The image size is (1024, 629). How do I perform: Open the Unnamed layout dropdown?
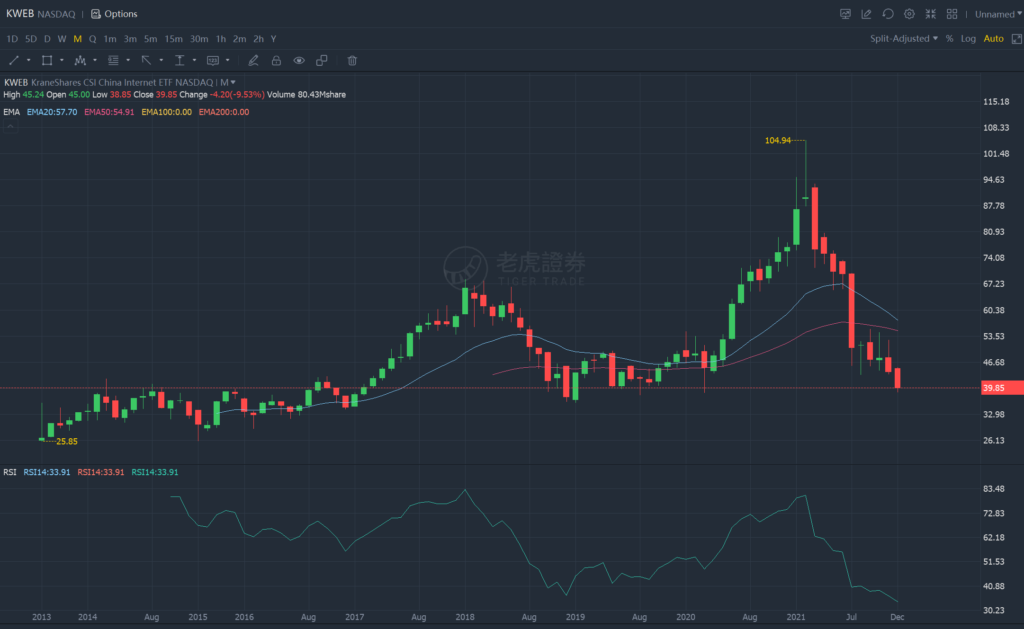998,14
